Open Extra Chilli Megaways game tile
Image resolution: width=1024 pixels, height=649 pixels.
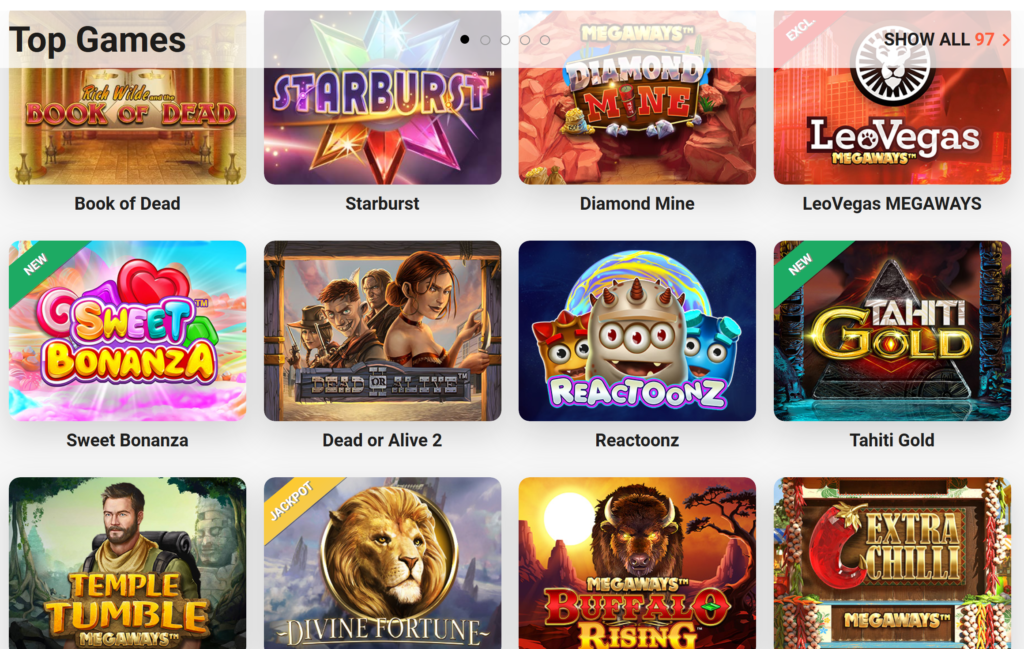(892, 563)
